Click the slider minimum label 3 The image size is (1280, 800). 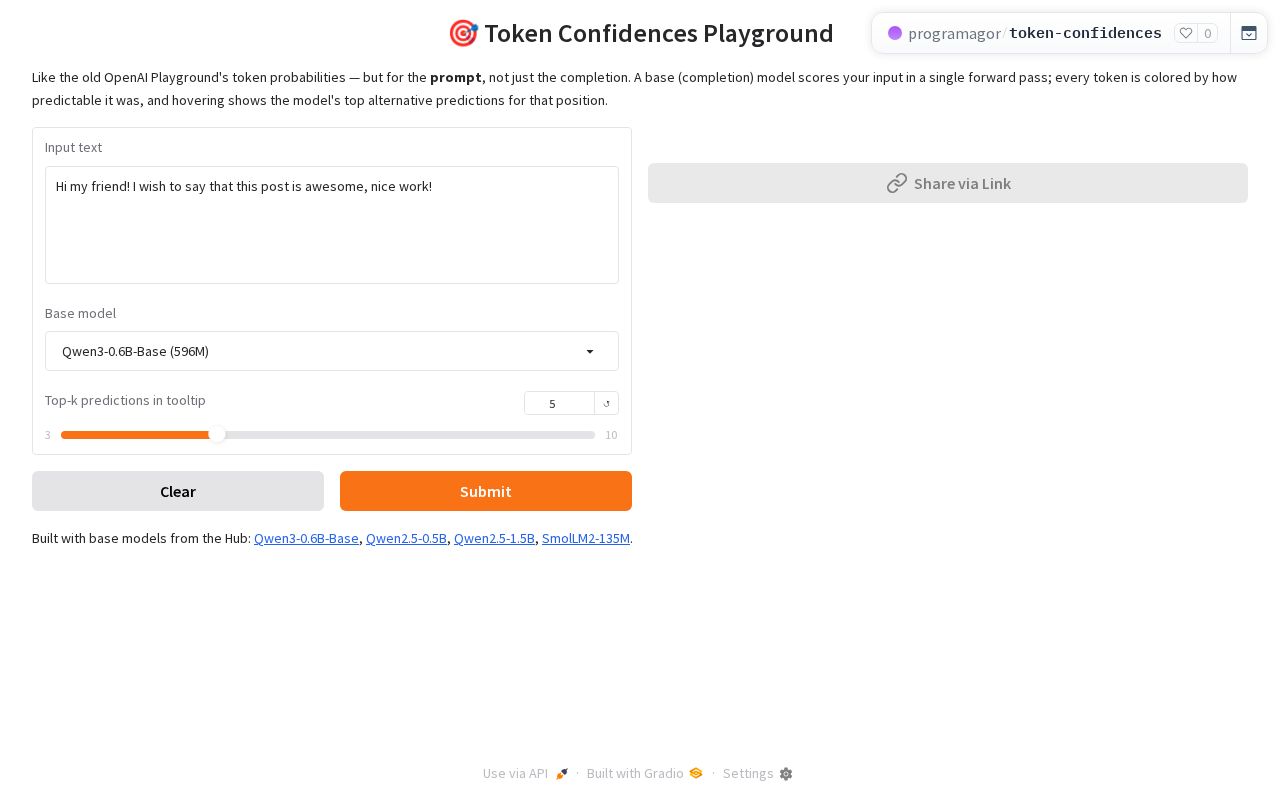[48, 435]
